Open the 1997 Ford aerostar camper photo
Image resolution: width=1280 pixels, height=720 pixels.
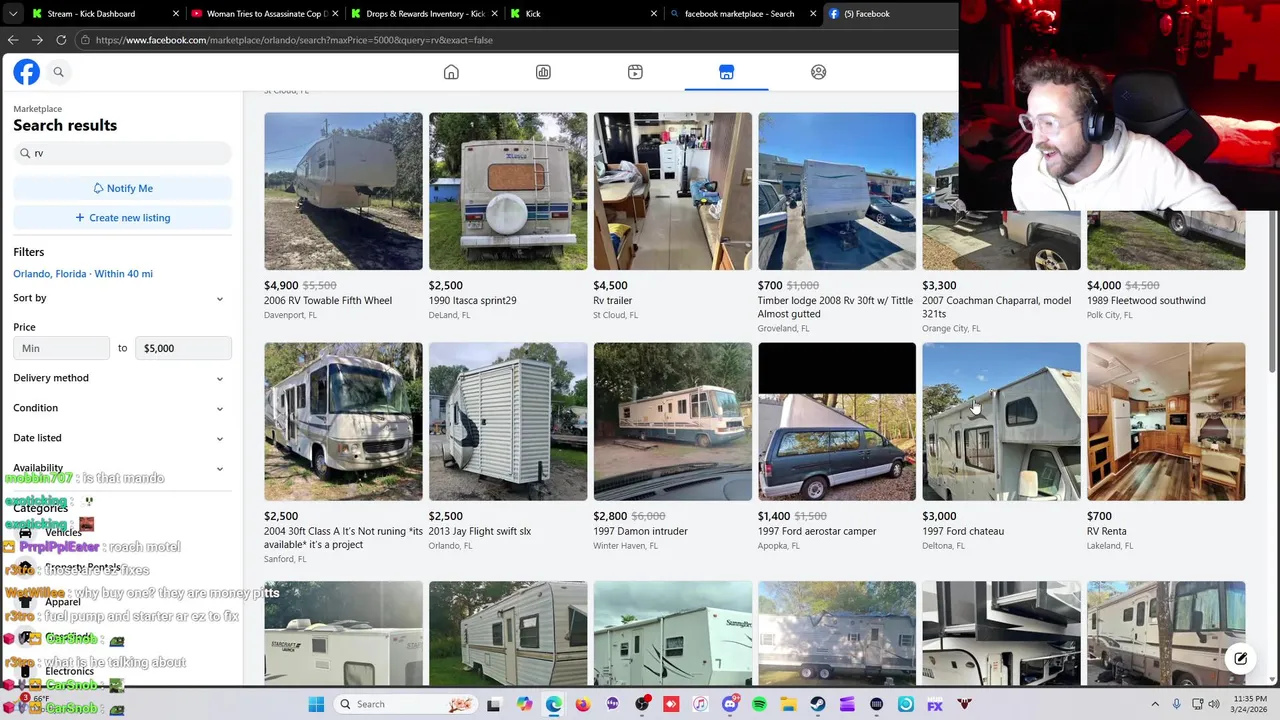pos(837,422)
